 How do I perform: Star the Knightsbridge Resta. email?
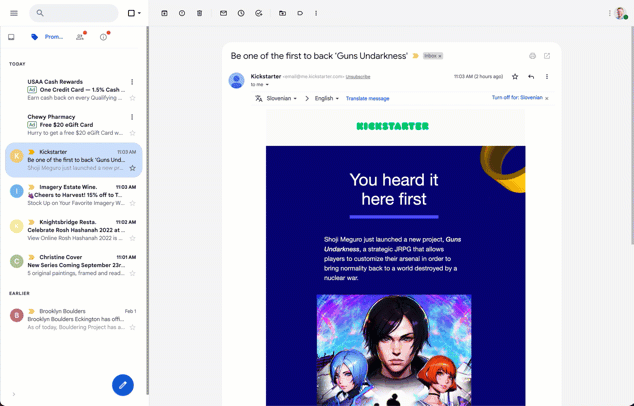[132, 239]
